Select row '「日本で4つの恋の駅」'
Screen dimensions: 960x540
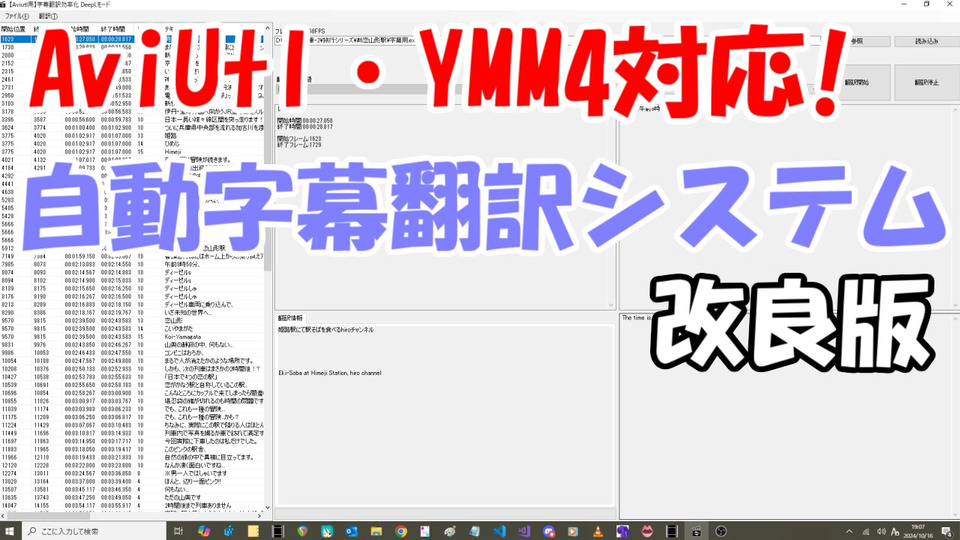pyautogui.click(x=133, y=377)
